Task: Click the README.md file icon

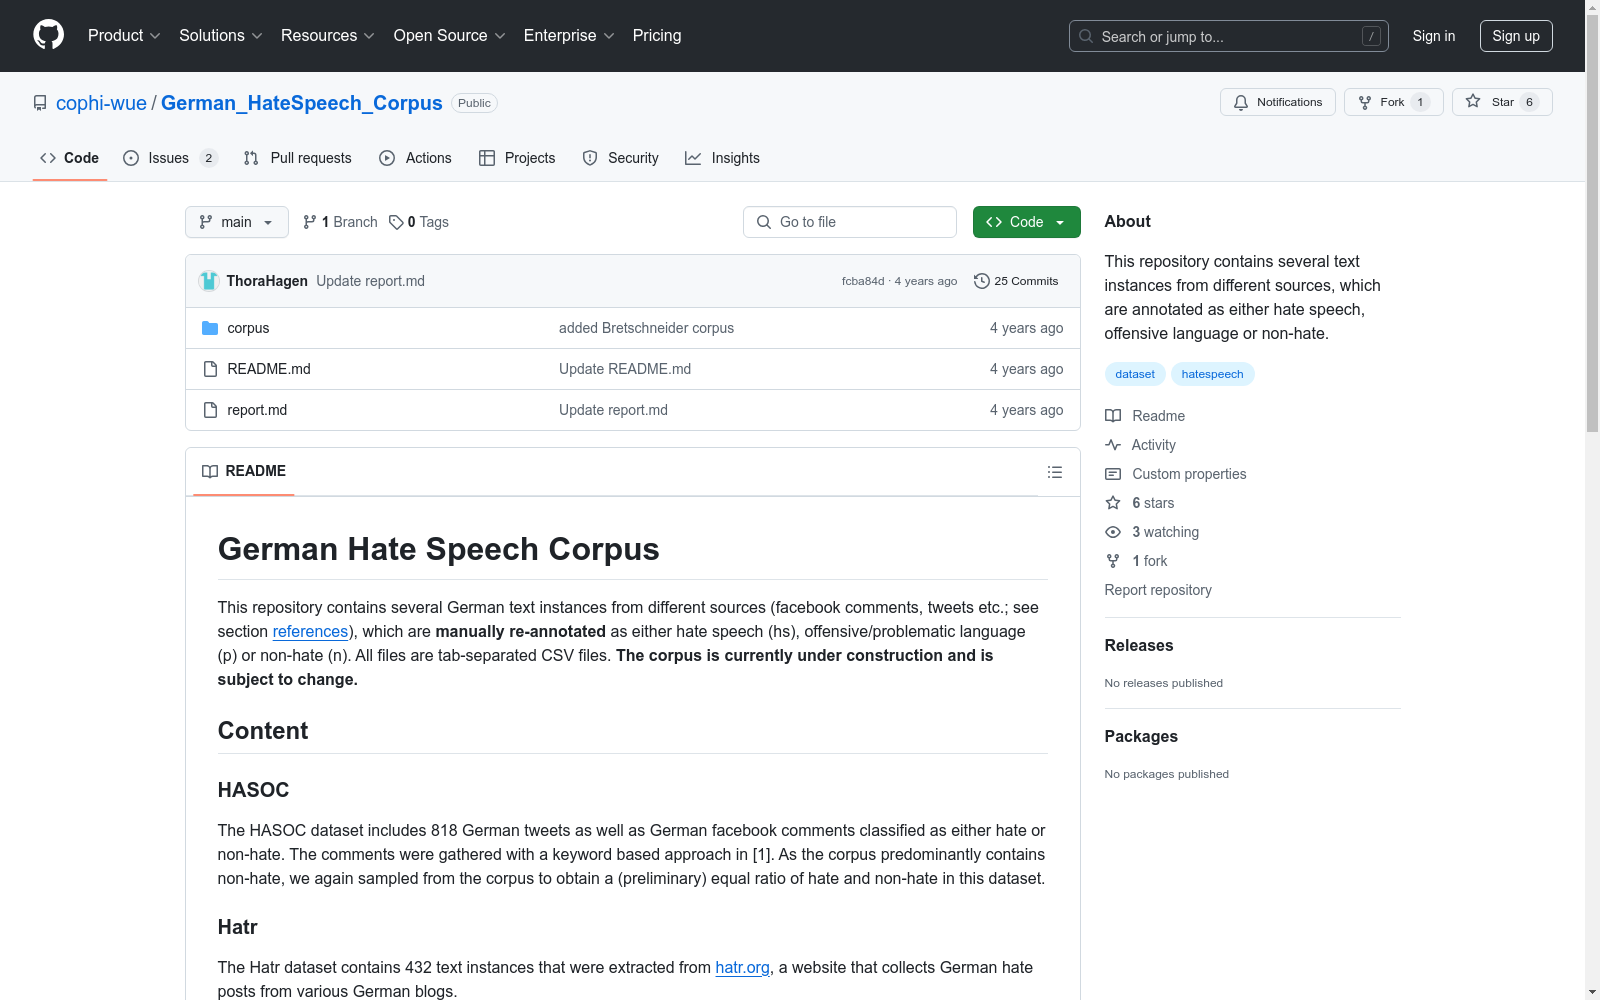Action: click(210, 369)
